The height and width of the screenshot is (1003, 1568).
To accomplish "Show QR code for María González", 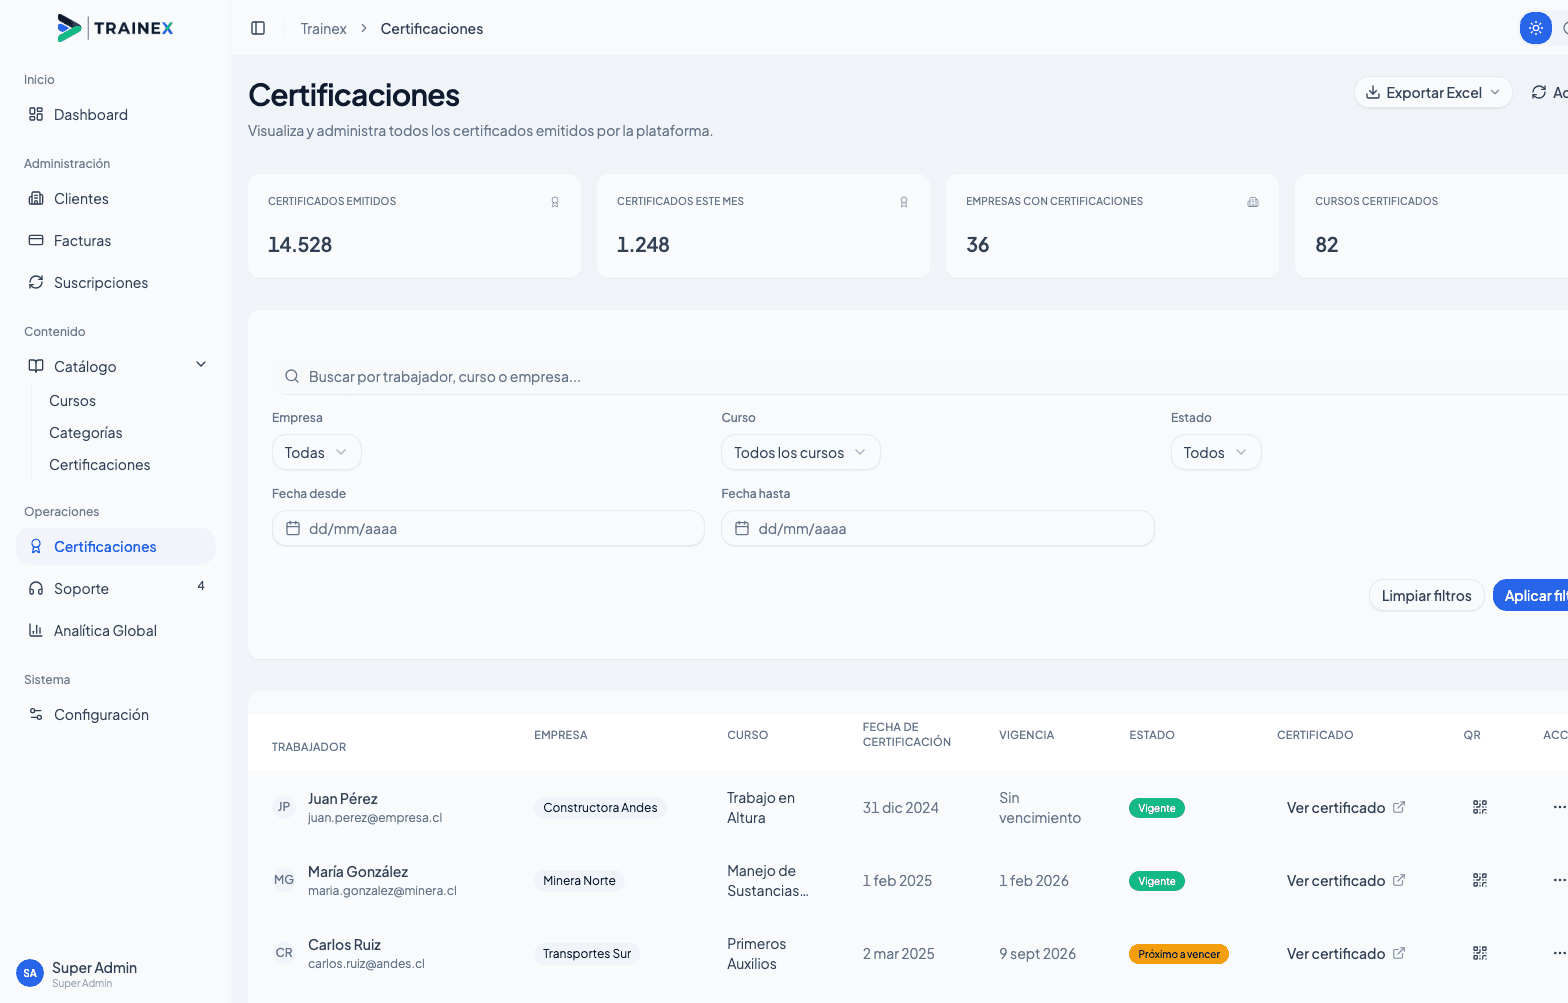I will pos(1480,880).
